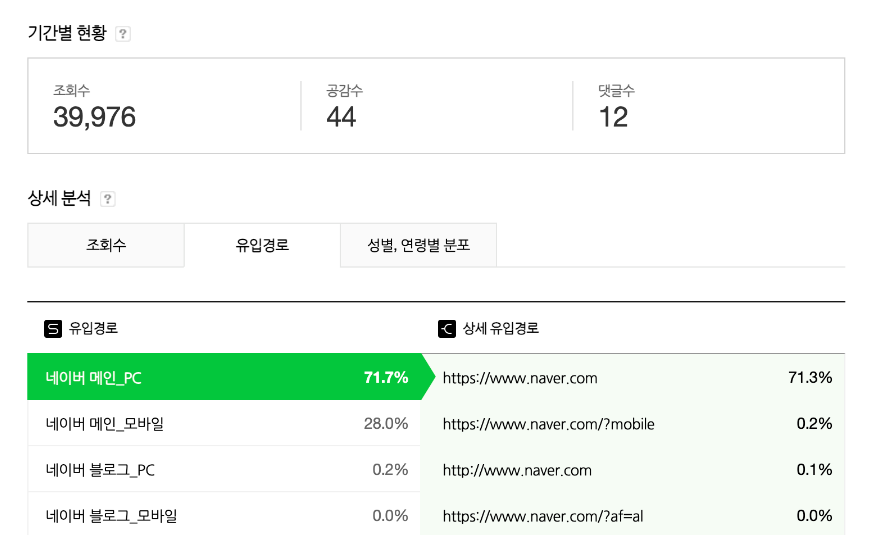Screen dimensions: 873x554
Task: Open the https://www.naver.com detail link
Action: (x=520, y=378)
